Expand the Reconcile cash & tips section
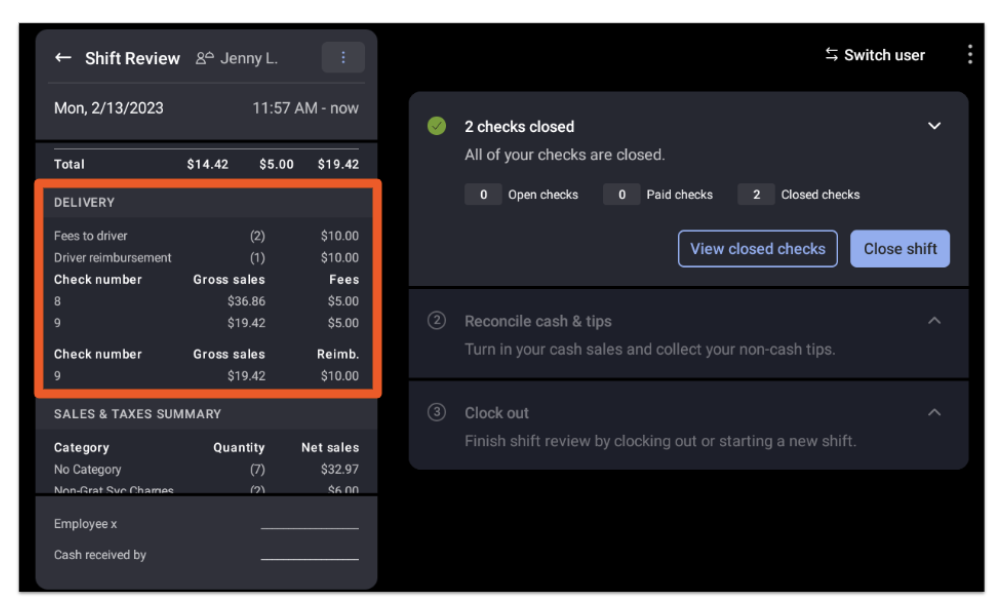 934,320
